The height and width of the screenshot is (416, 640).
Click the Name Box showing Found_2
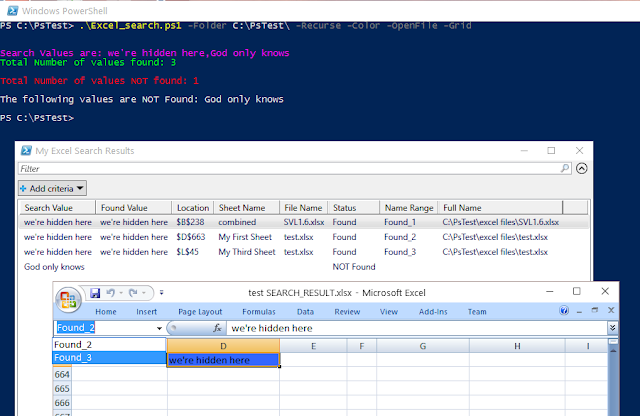[104, 328]
